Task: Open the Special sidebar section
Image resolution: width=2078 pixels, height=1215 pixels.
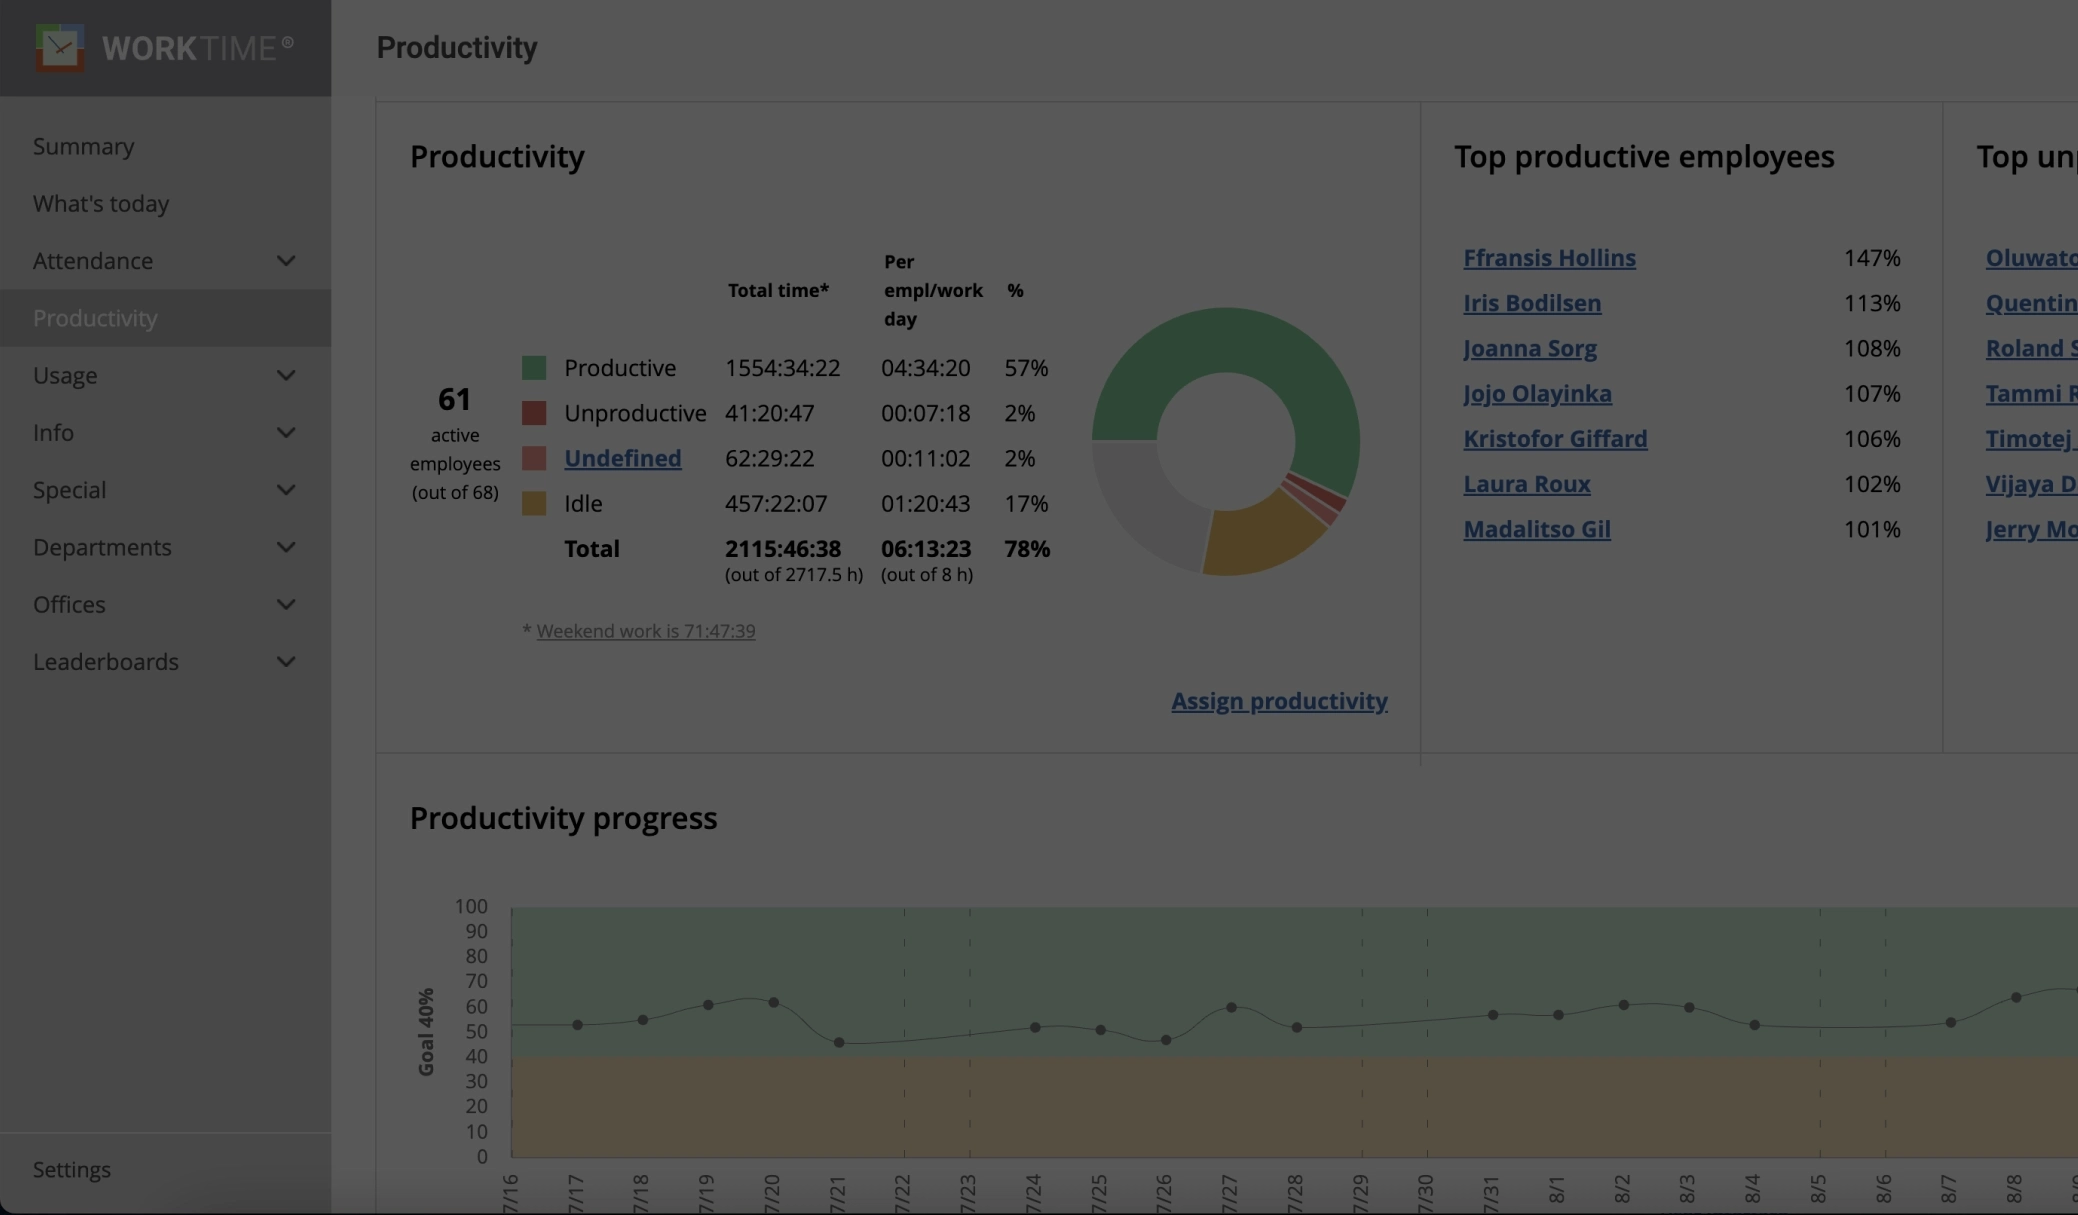Action: click(69, 490)
